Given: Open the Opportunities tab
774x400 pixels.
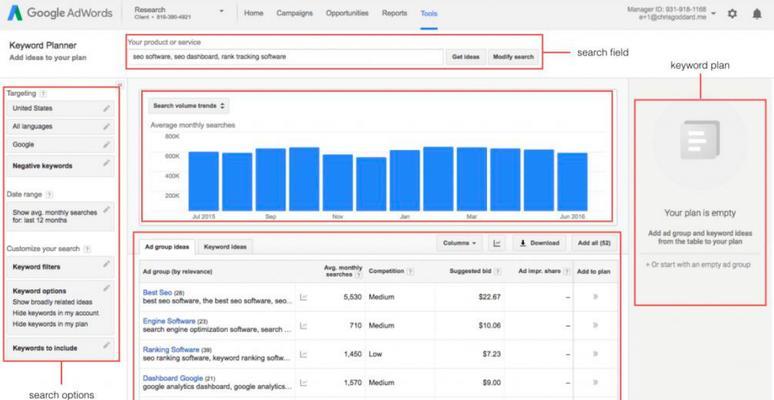Looking at the screenshot, I should pos(347,13).
